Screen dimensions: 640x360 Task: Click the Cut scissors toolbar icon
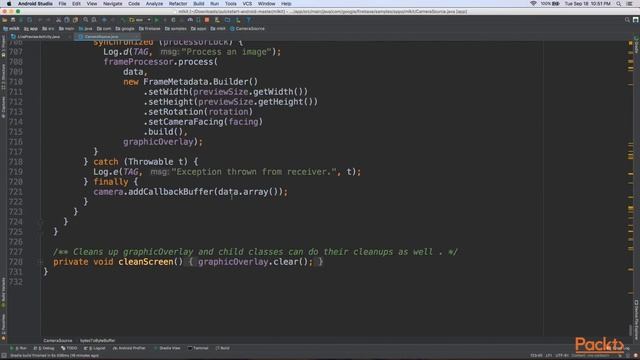(x=58, y=20)
